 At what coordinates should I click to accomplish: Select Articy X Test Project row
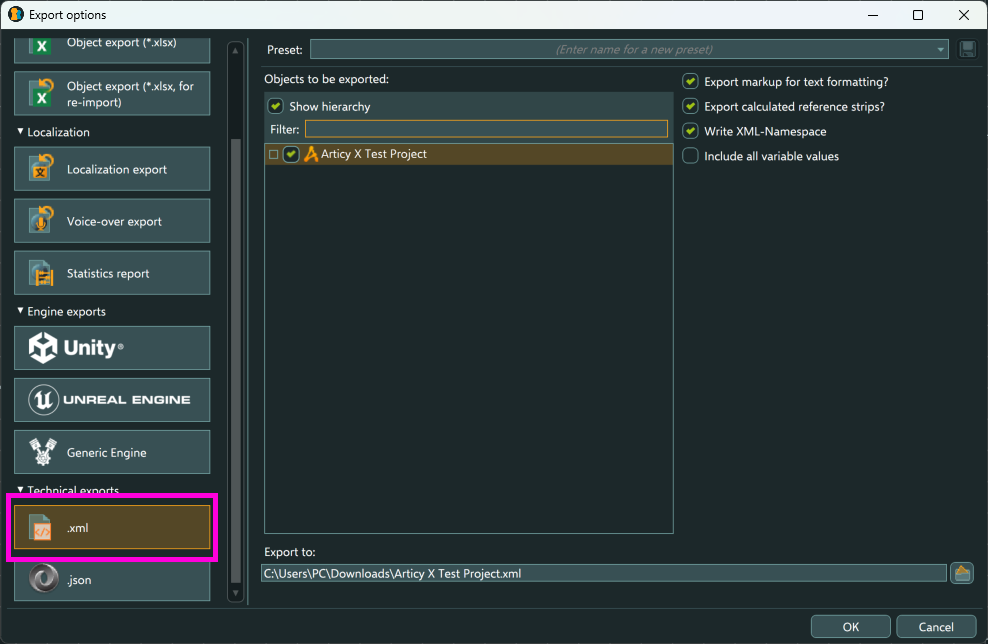(x=469, y=154)
